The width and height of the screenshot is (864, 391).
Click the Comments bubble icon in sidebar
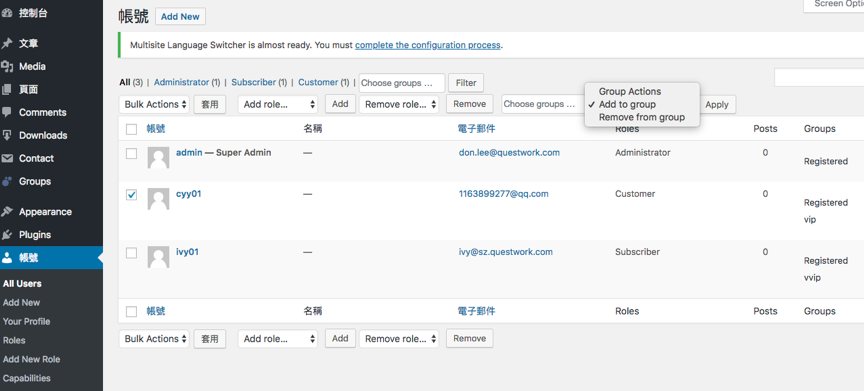tap(7, 112)
